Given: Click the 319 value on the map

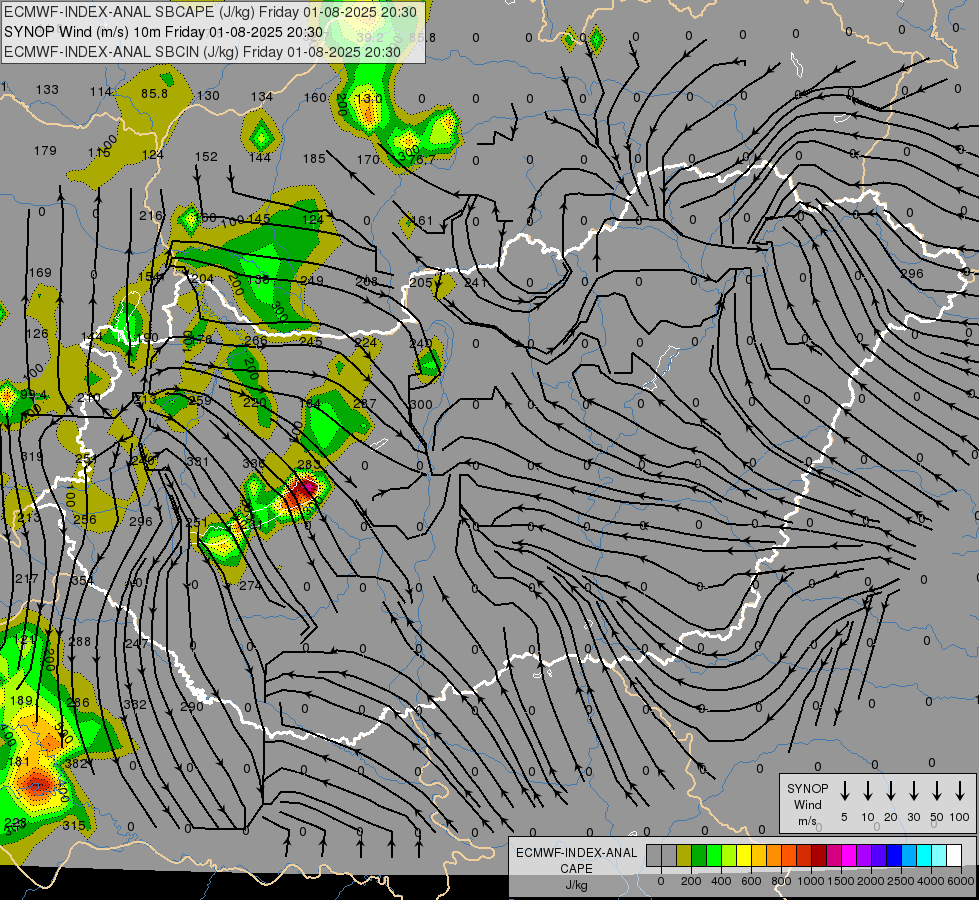Looking at the screenshot, I should pyautogui.click(x=32, y=457).
